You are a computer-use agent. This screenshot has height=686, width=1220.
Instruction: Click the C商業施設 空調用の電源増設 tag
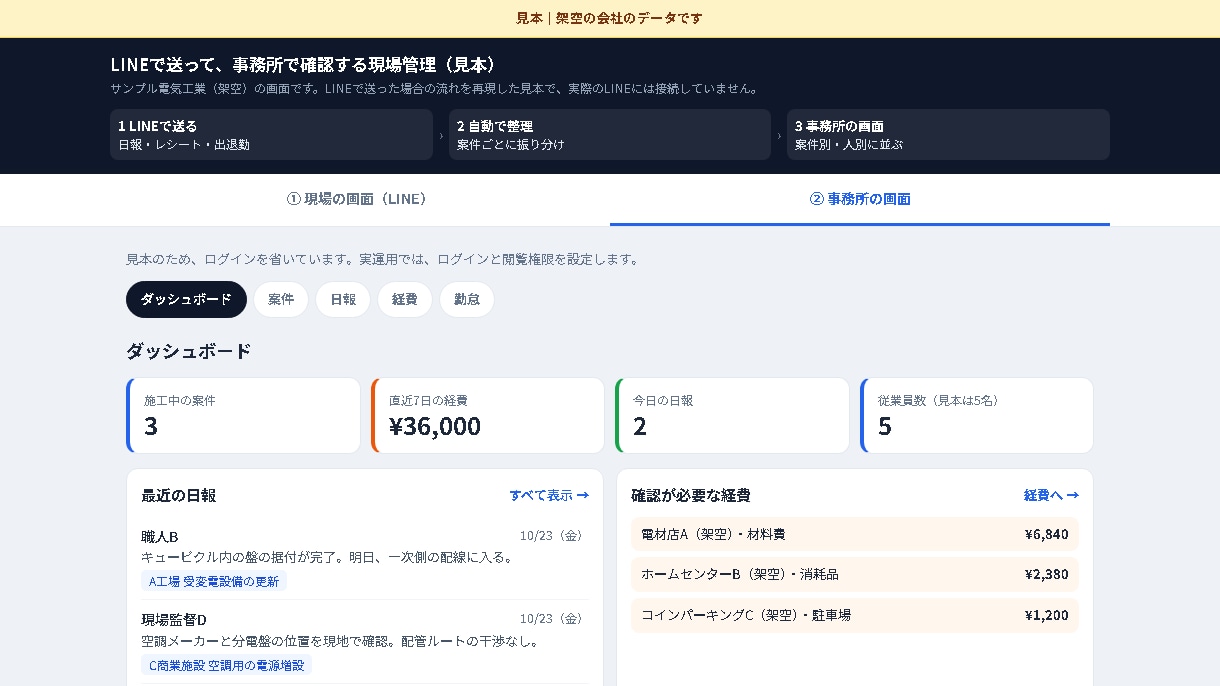point(227,665)
